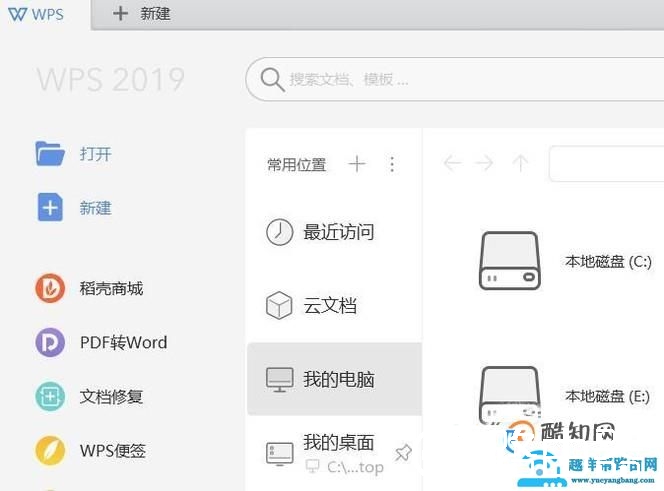Toggle the pin icon beside 我的桌面
Image resolution: width=664 pixels, height=491 pixels.
(x=403, y=453)
